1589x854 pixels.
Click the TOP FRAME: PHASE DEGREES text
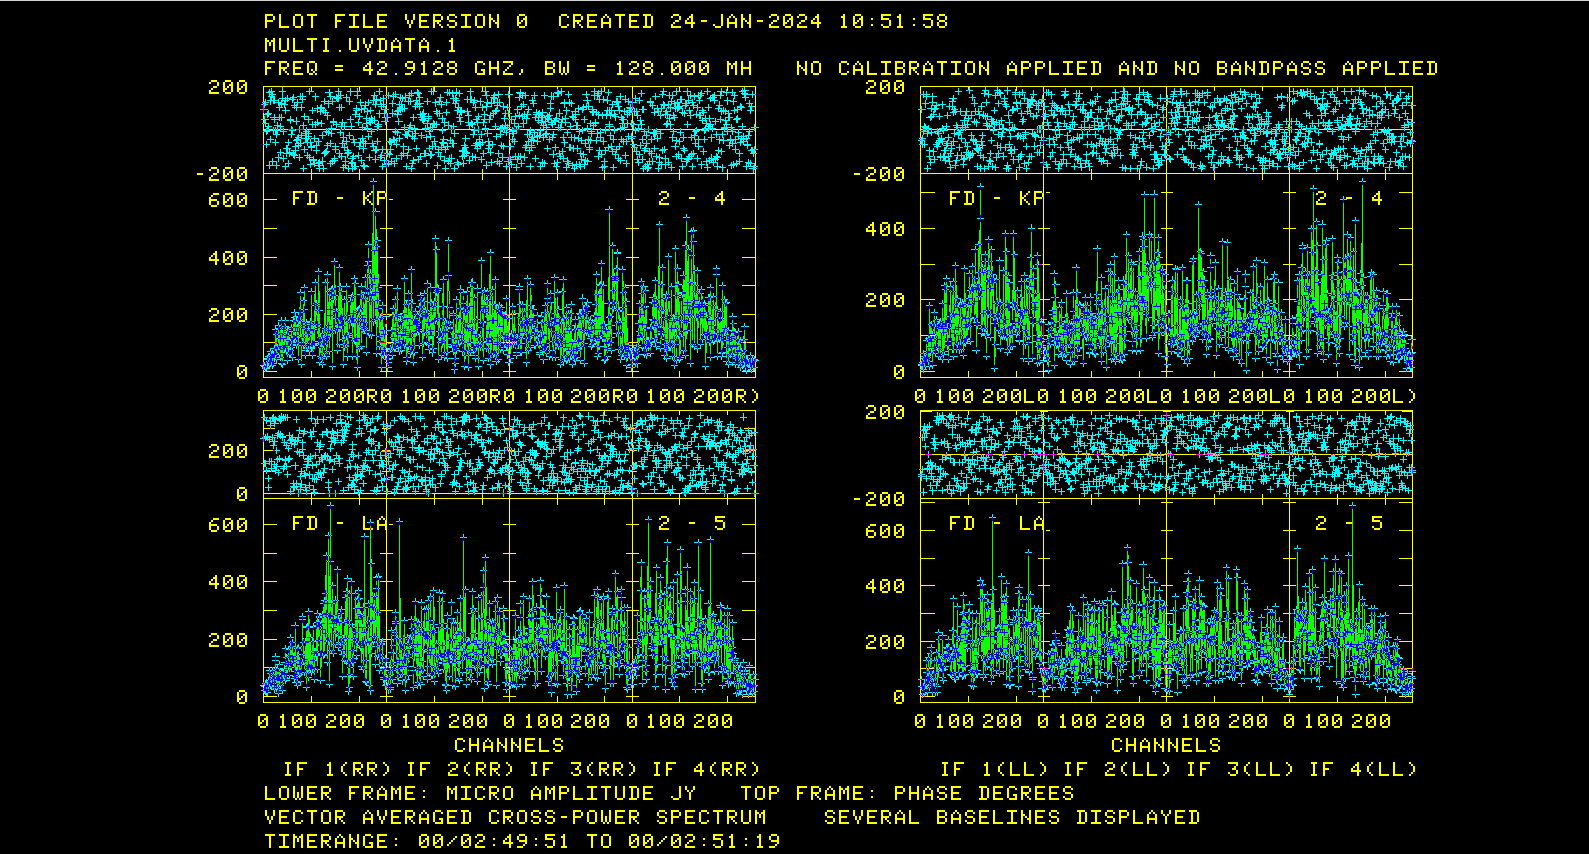point(907,793)
